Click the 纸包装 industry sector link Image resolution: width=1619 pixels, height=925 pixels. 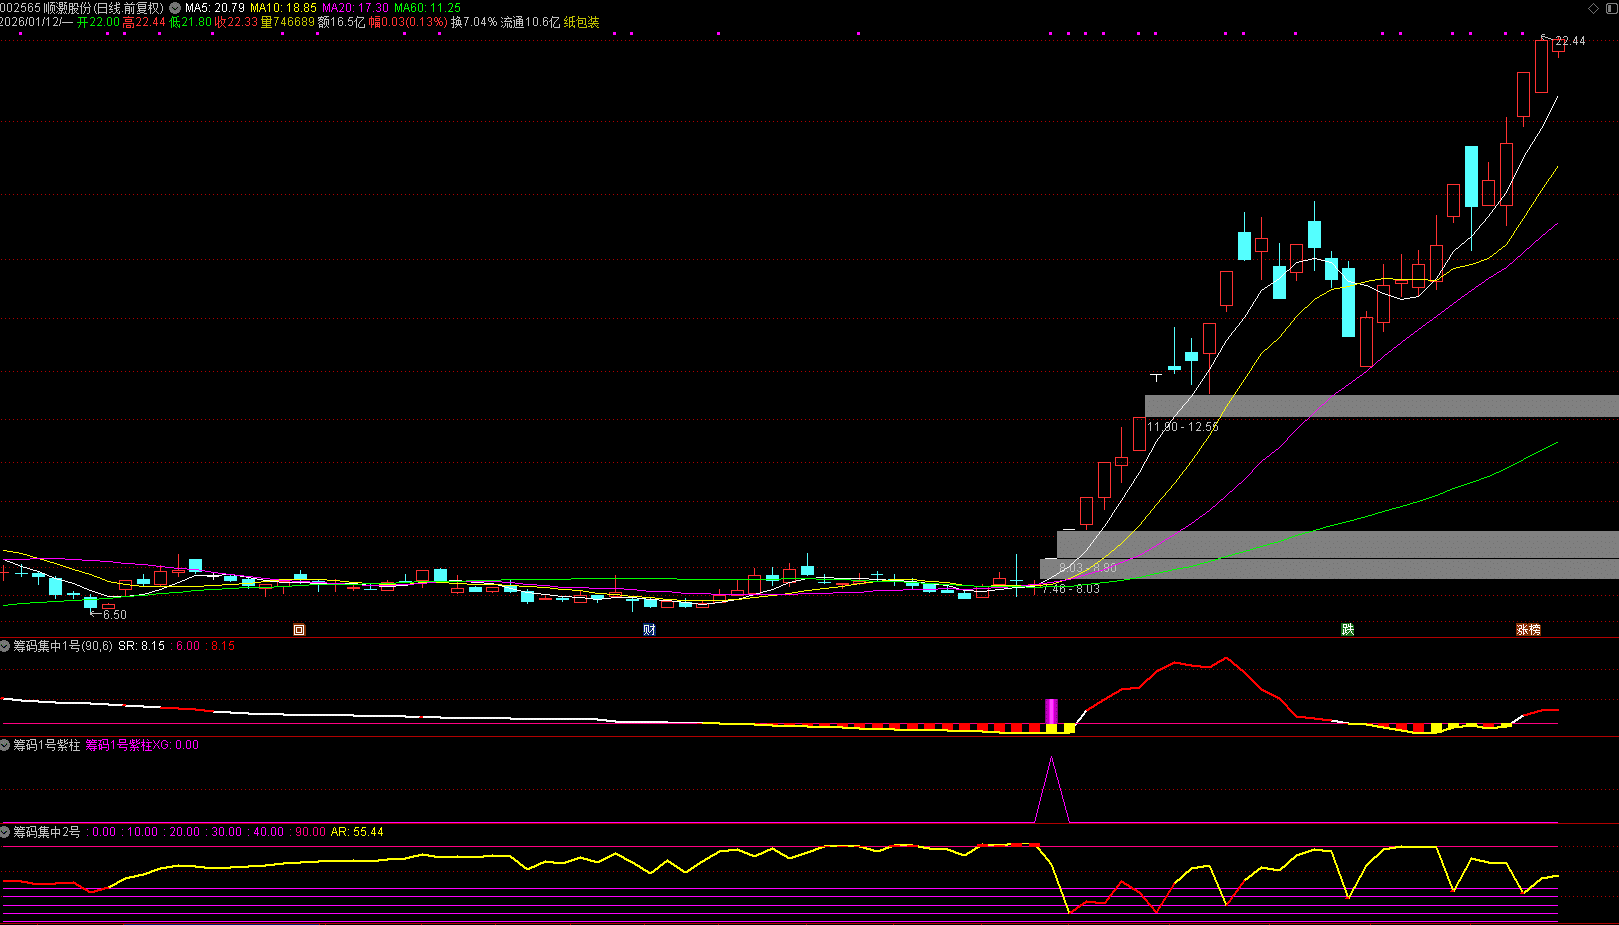(581, 22)
